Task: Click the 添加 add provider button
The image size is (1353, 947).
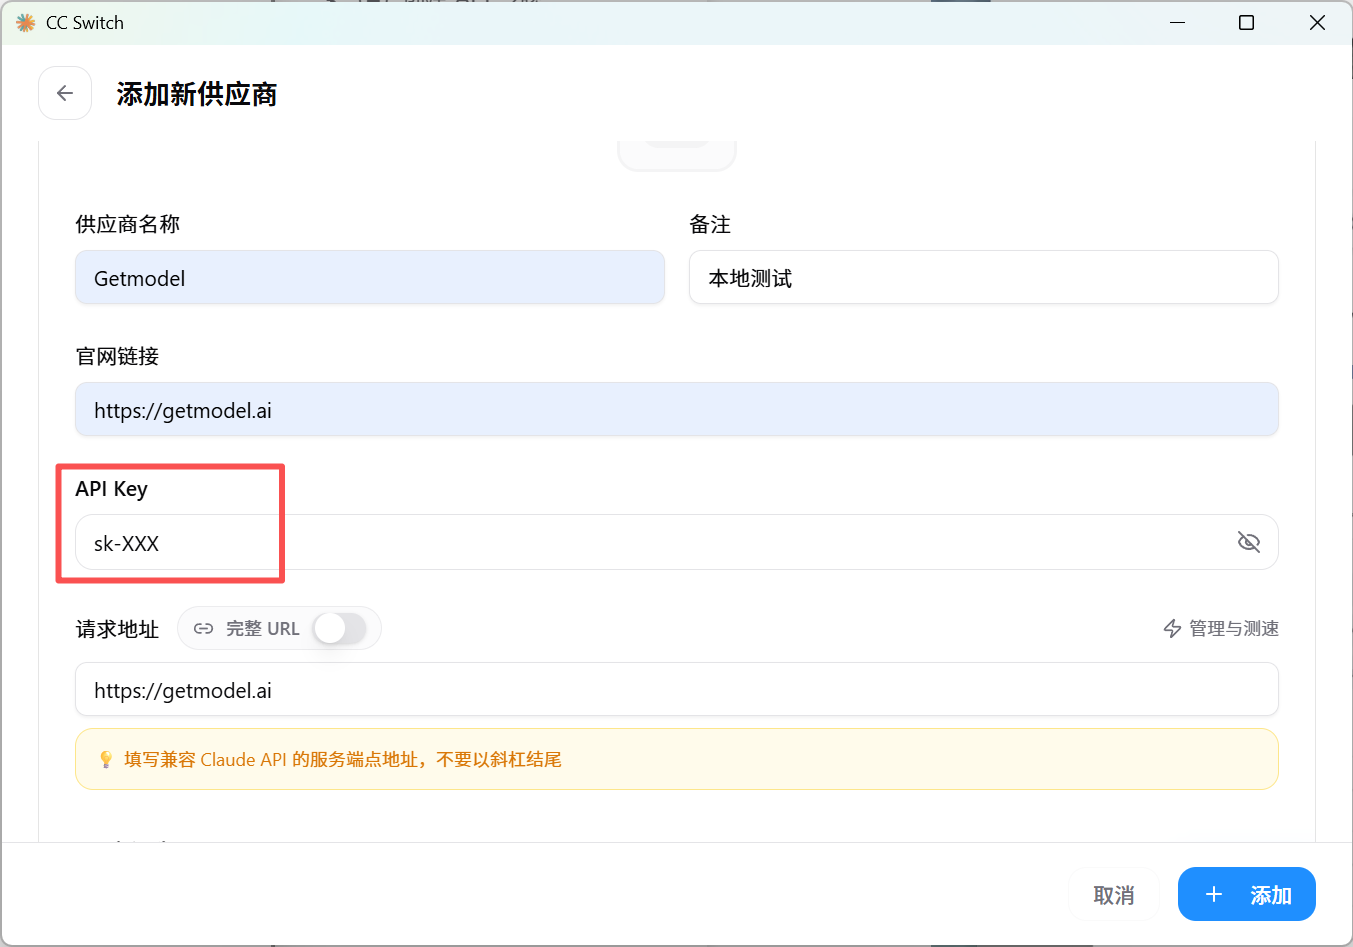Action: click(x=1247, y=894)
